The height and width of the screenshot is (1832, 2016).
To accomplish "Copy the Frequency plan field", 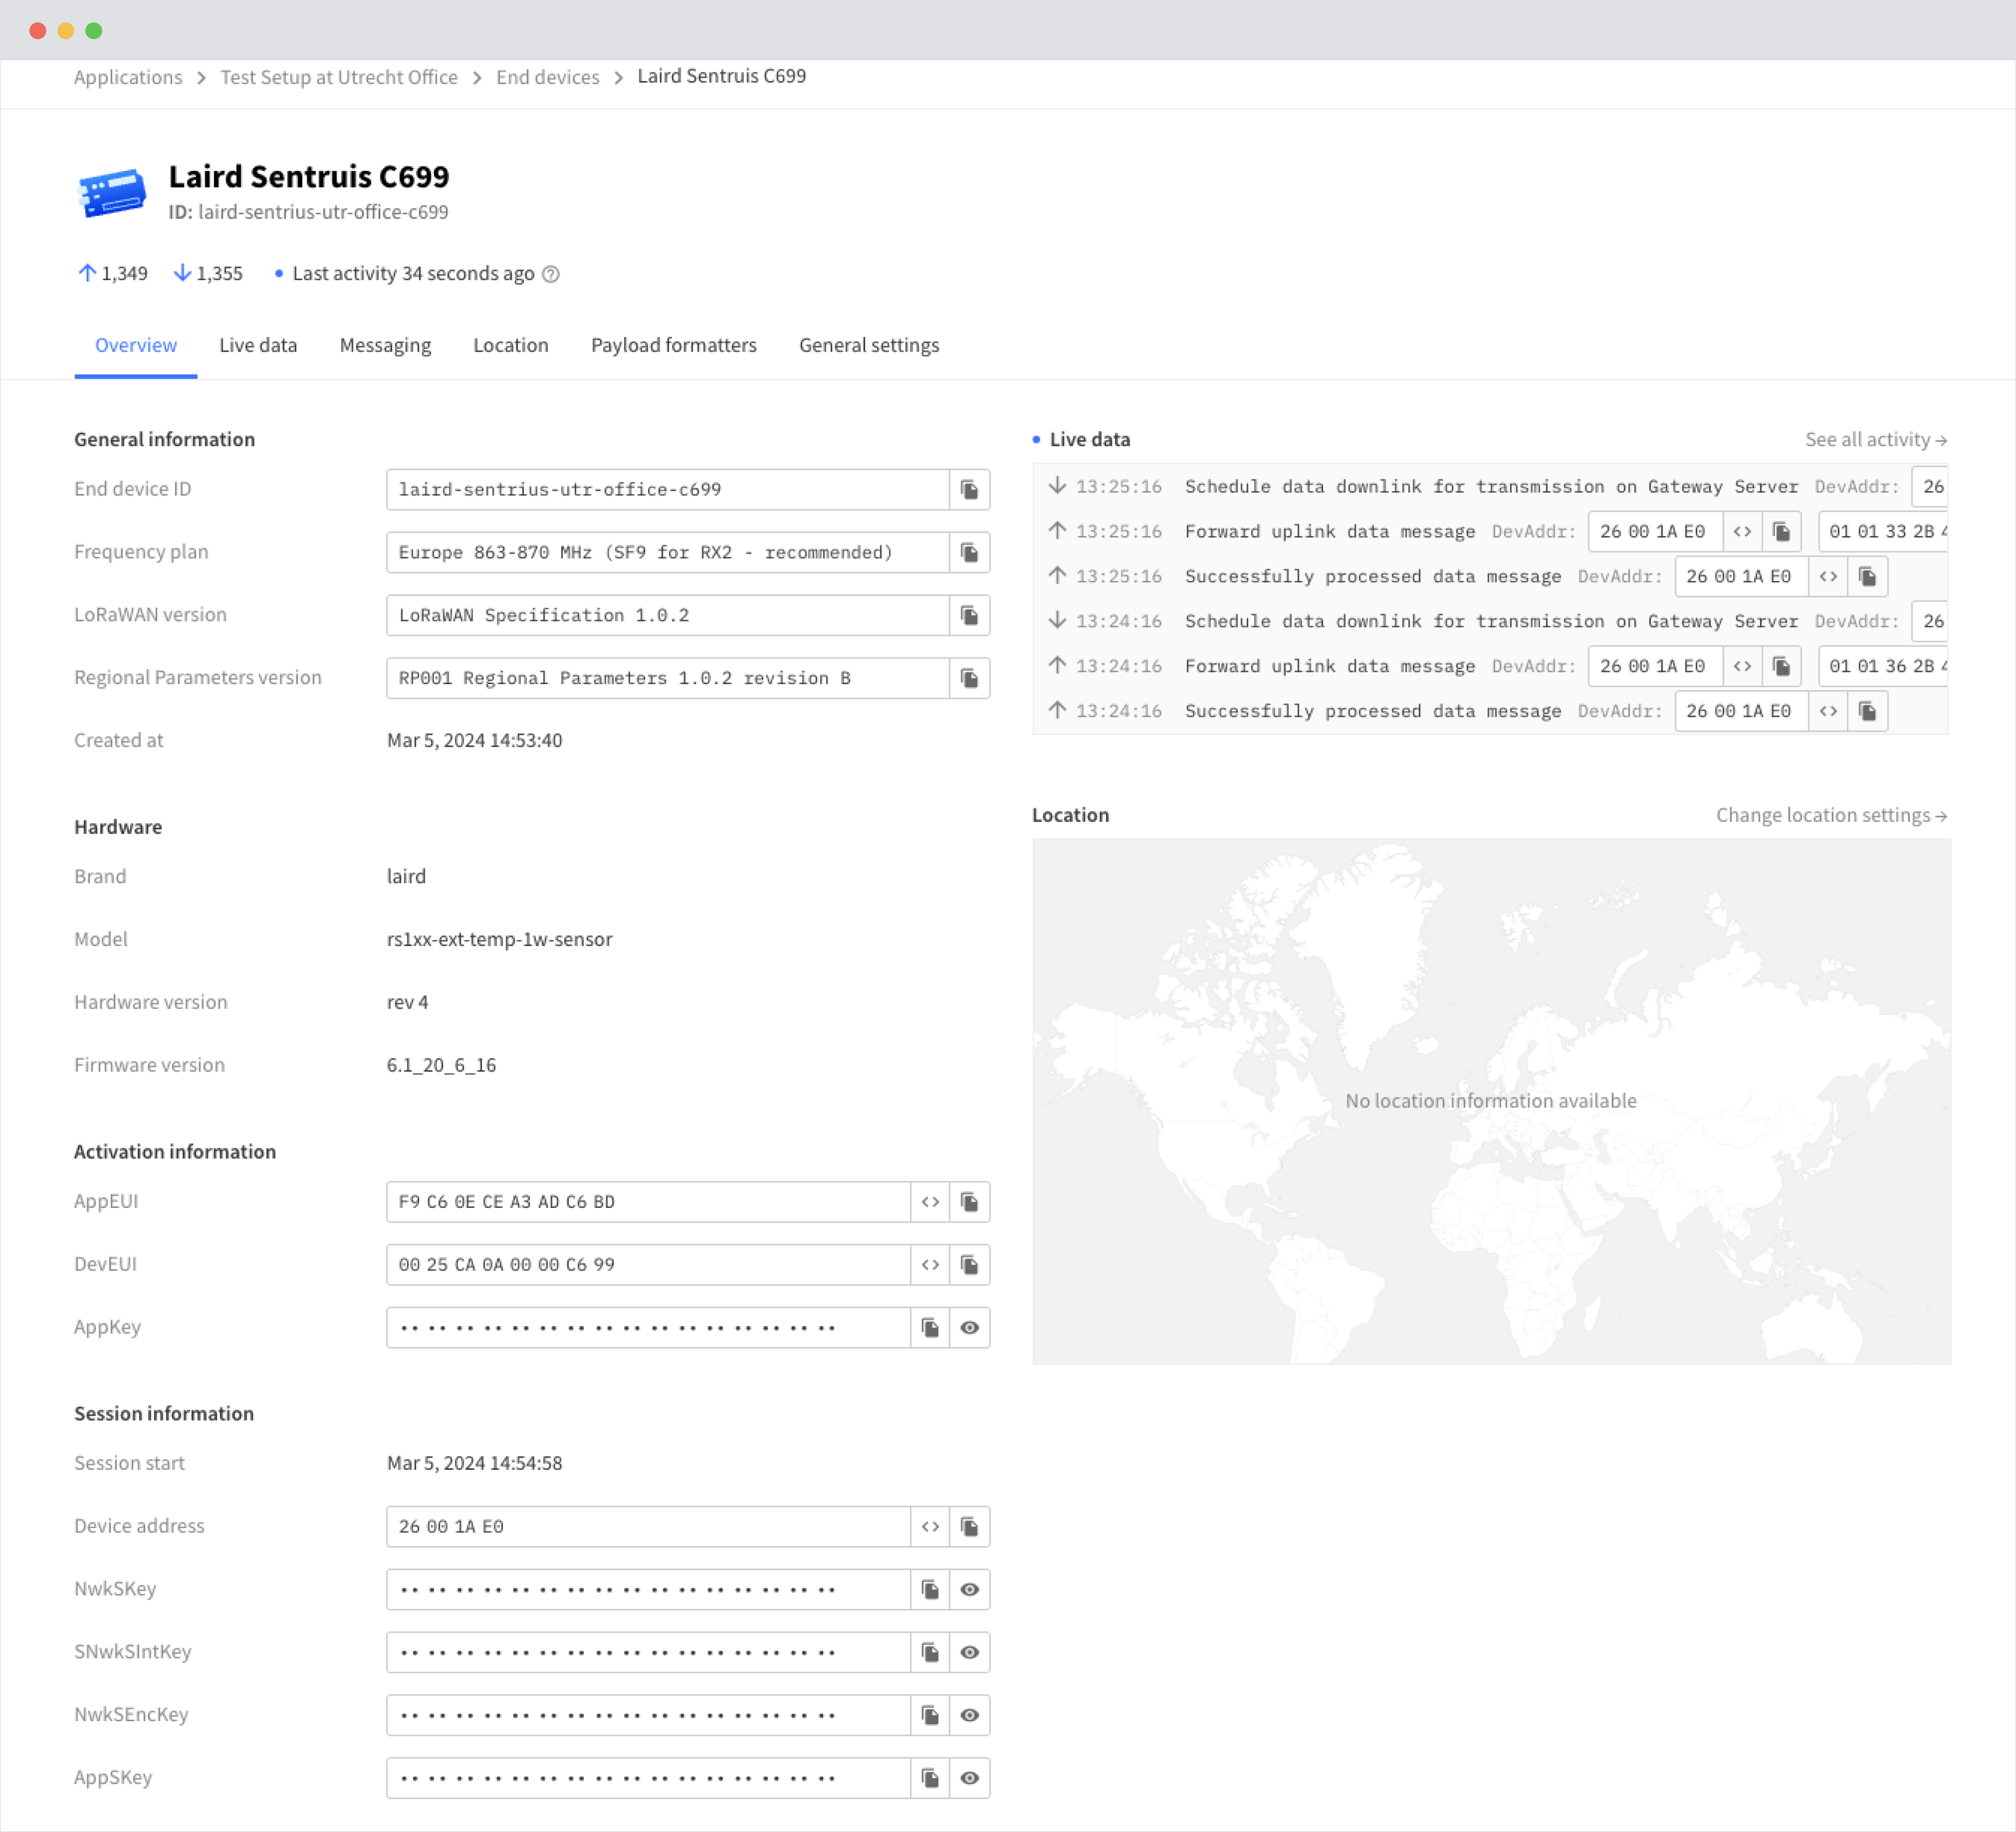I will point(969,553).
